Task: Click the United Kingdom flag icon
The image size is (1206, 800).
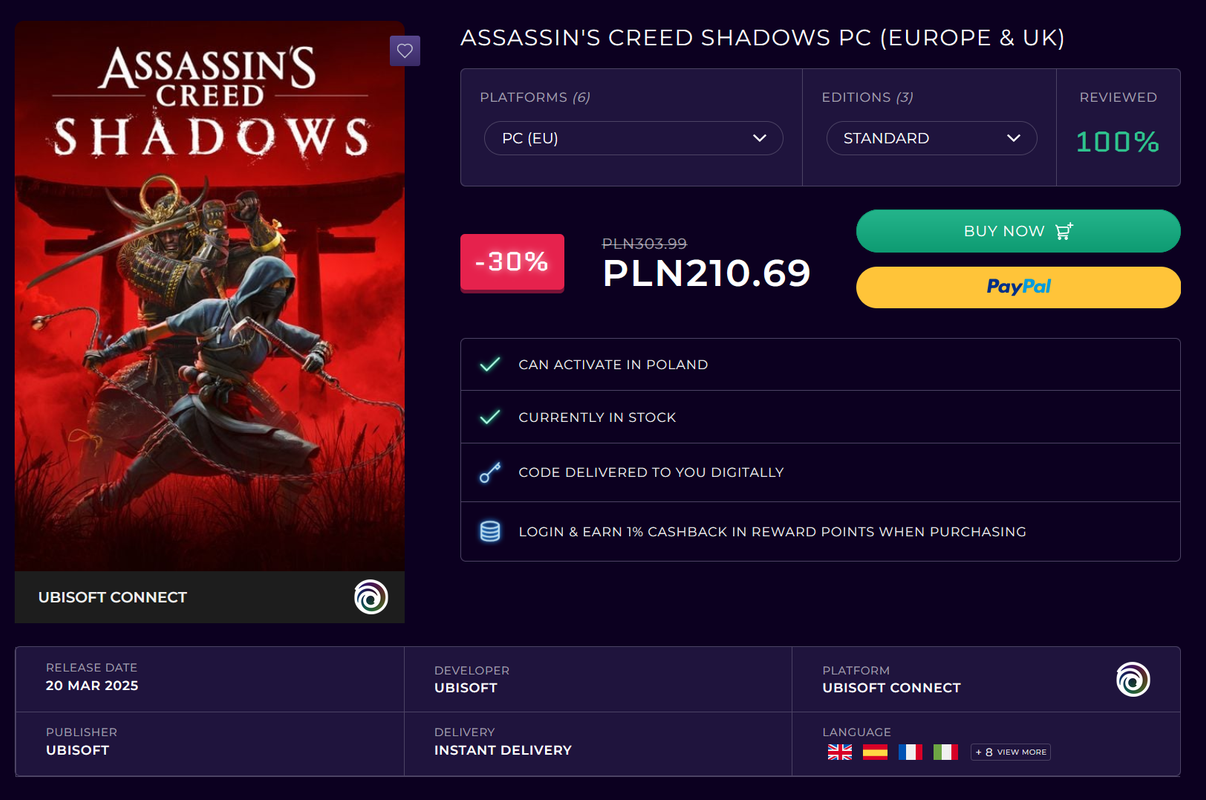Action: [840, 752]
